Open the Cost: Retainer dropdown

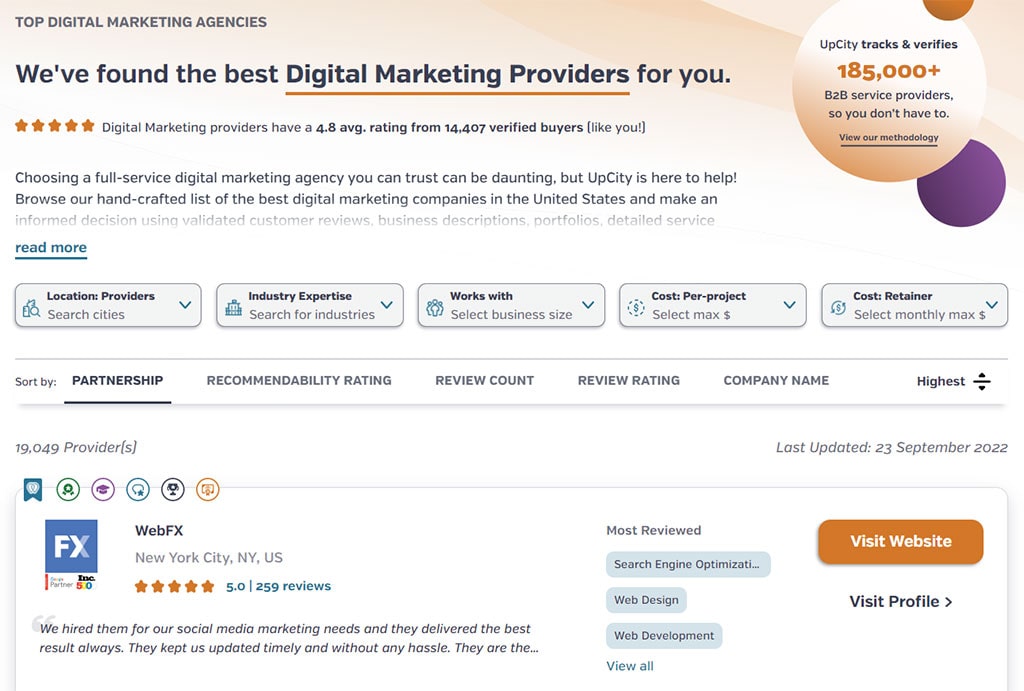coord(914,305)
